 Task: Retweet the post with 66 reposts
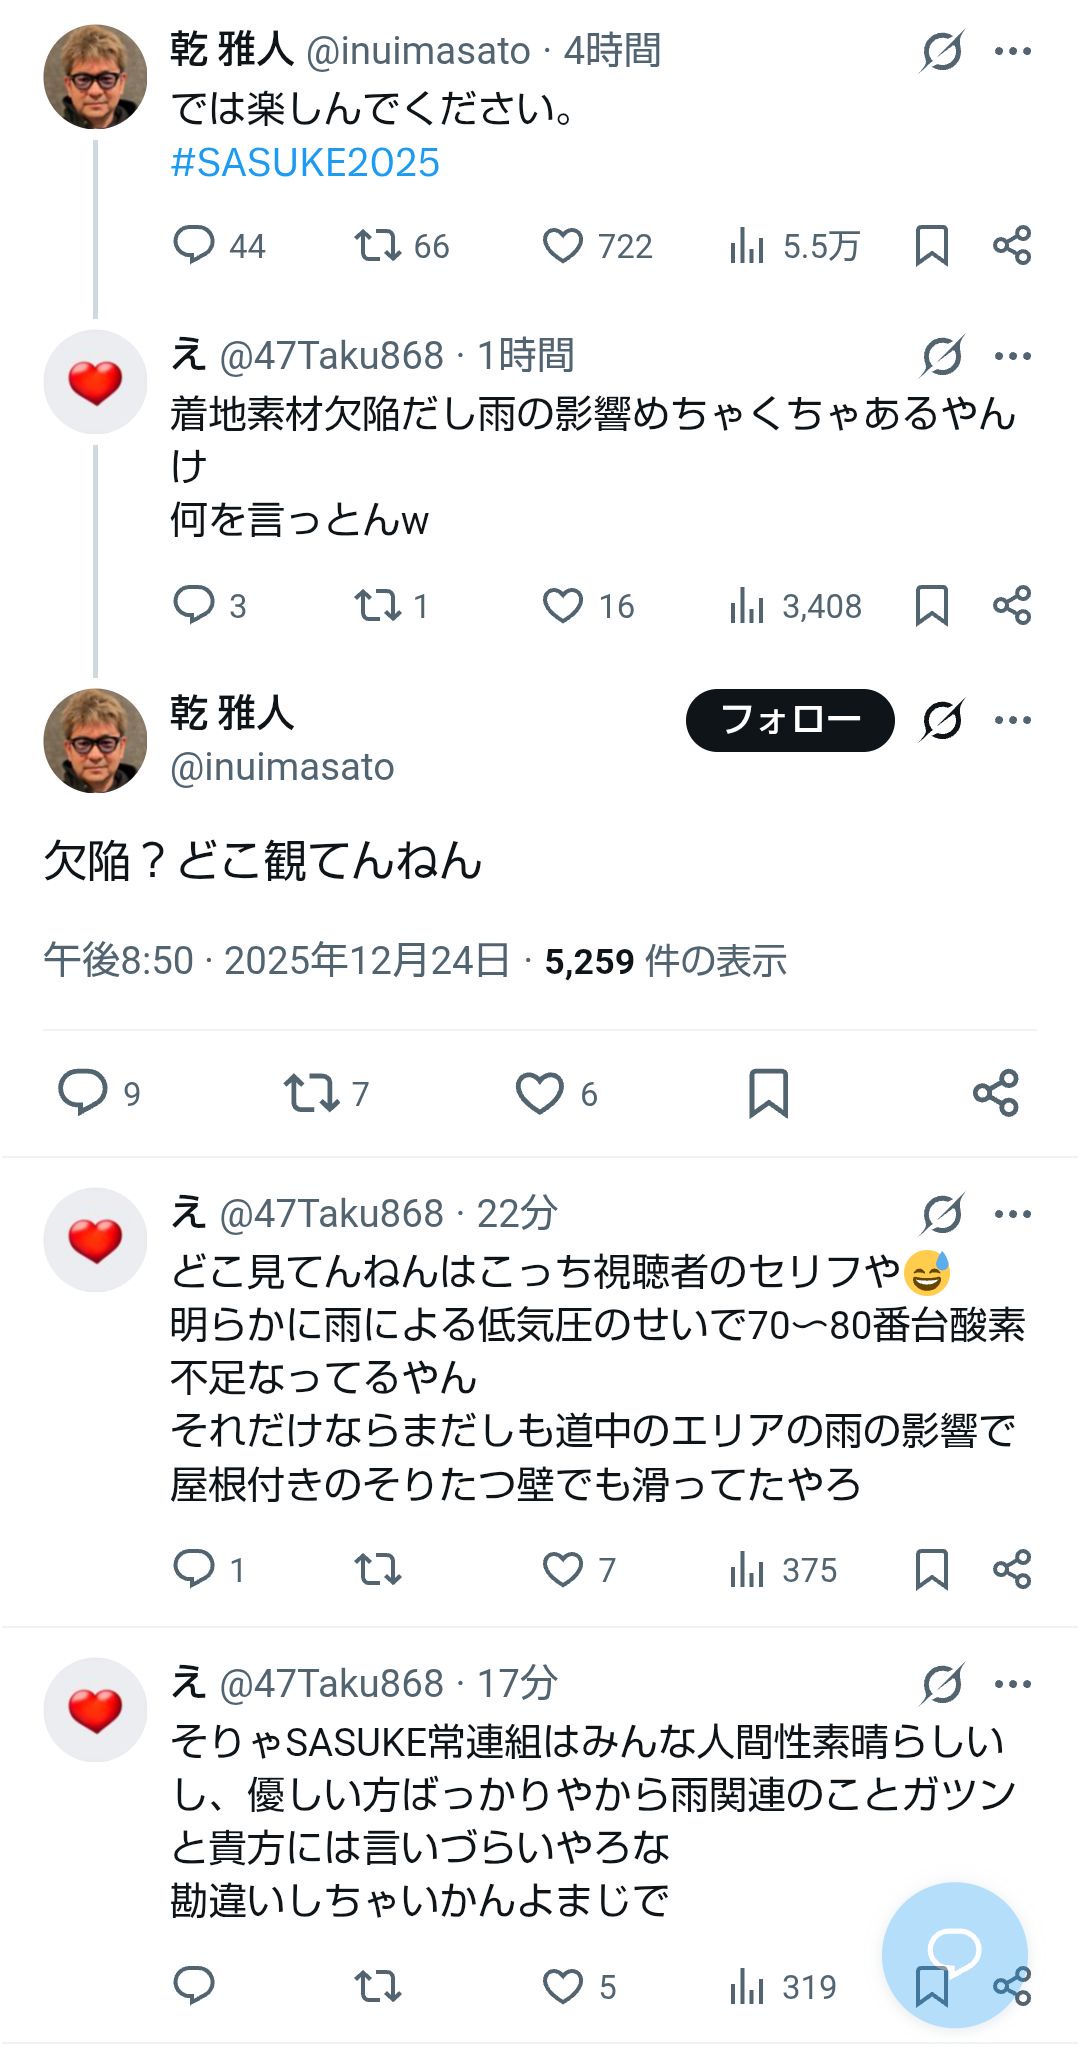click(378, 245)
